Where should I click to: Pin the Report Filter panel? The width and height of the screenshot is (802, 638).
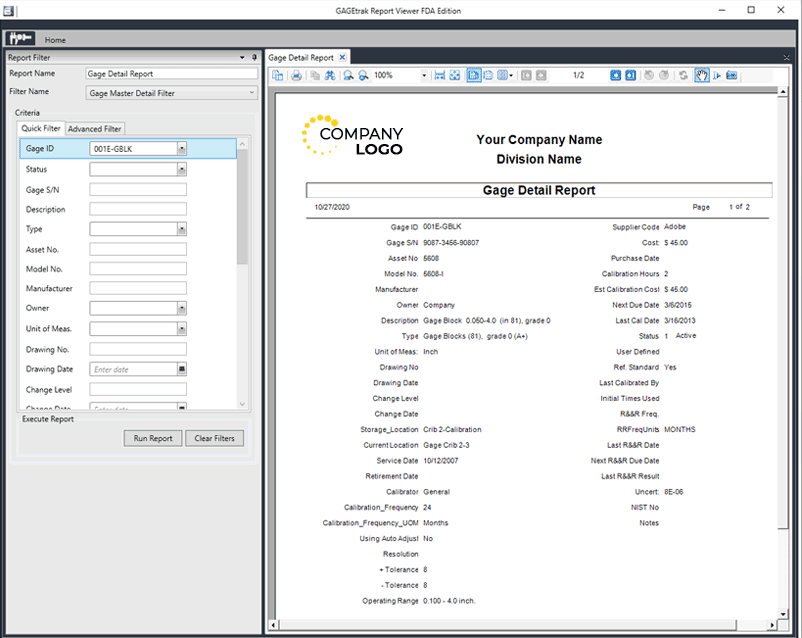(252, 57)
